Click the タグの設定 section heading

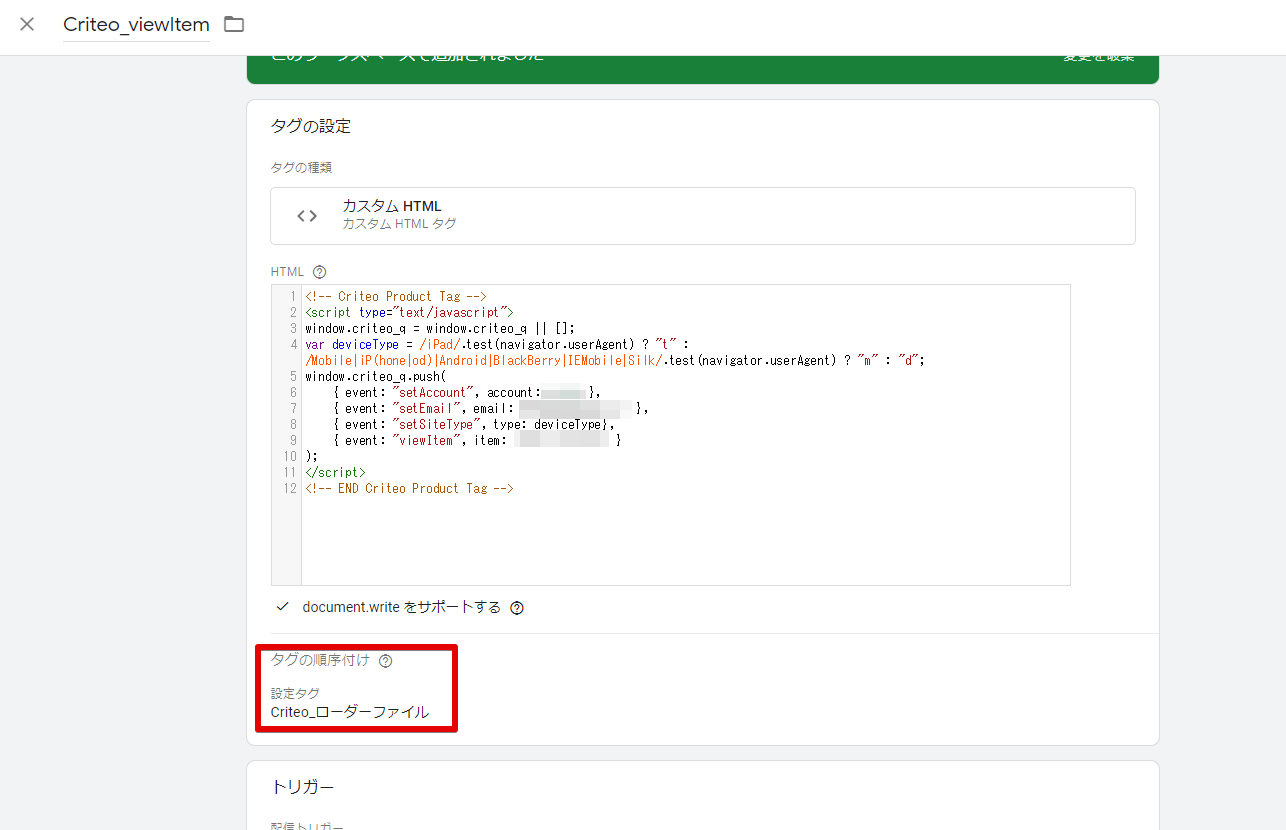311,126
